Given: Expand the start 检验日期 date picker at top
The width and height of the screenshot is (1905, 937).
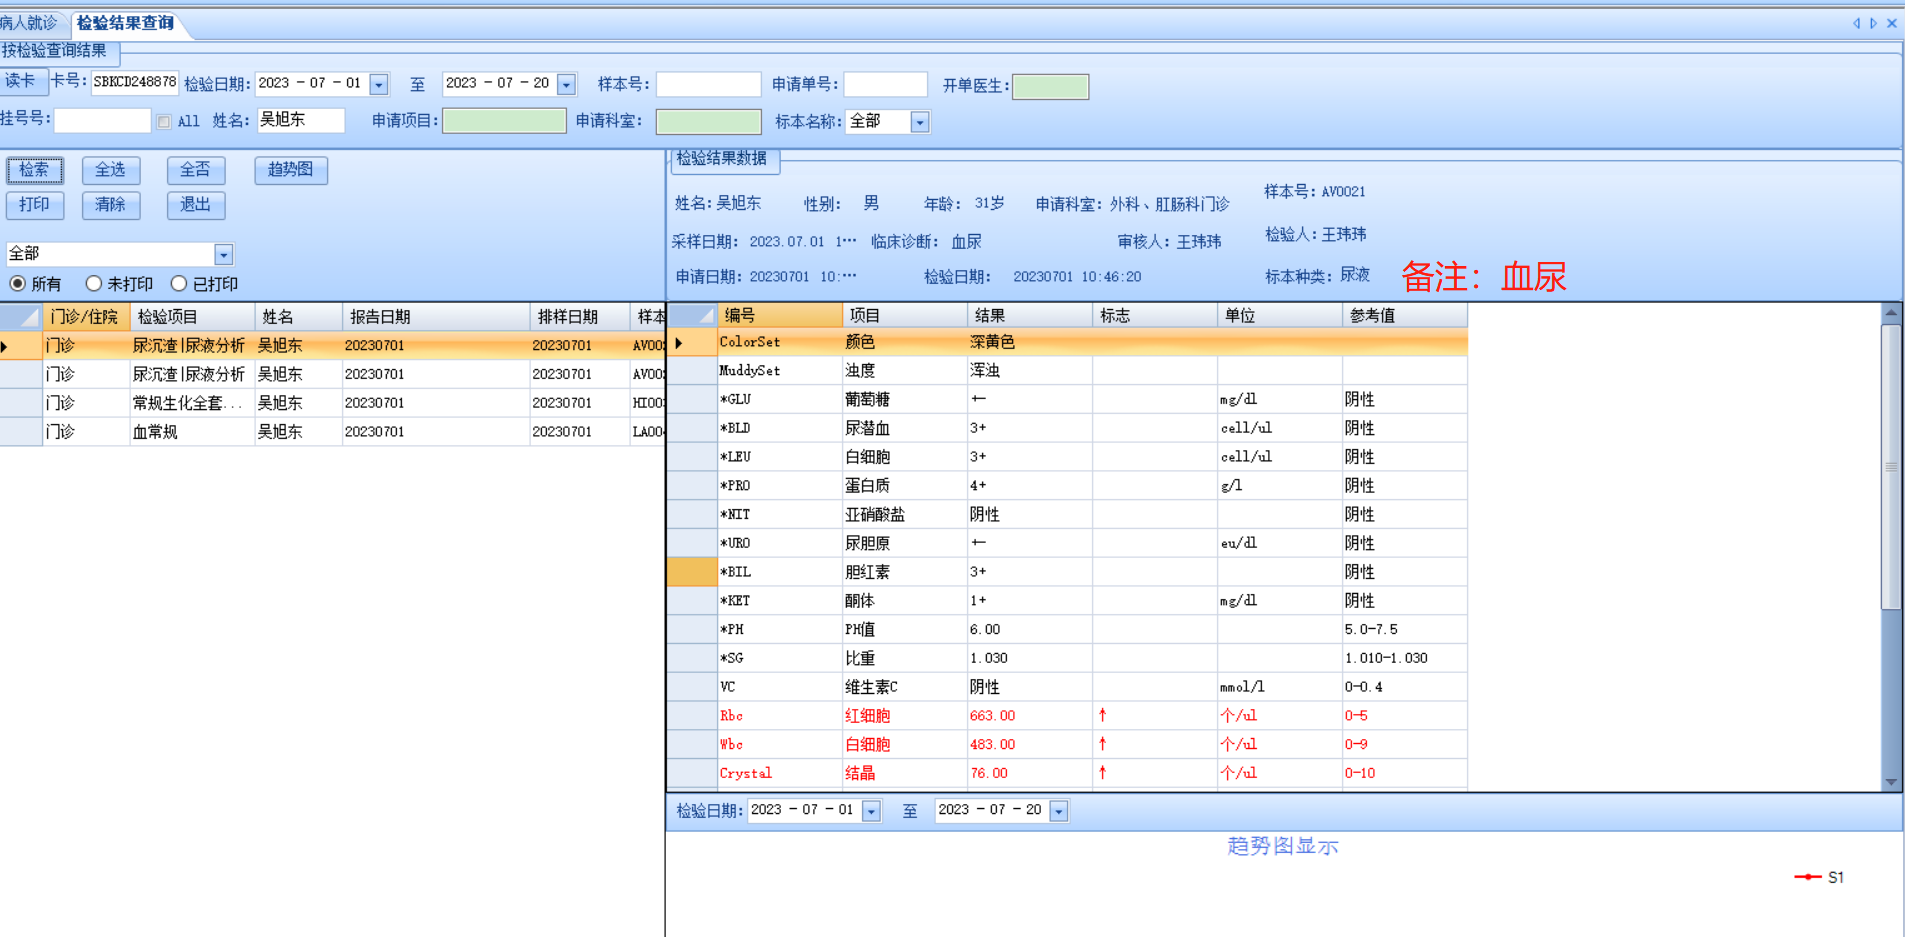Looking at the screenshot, I should click(x=379, y=85).
